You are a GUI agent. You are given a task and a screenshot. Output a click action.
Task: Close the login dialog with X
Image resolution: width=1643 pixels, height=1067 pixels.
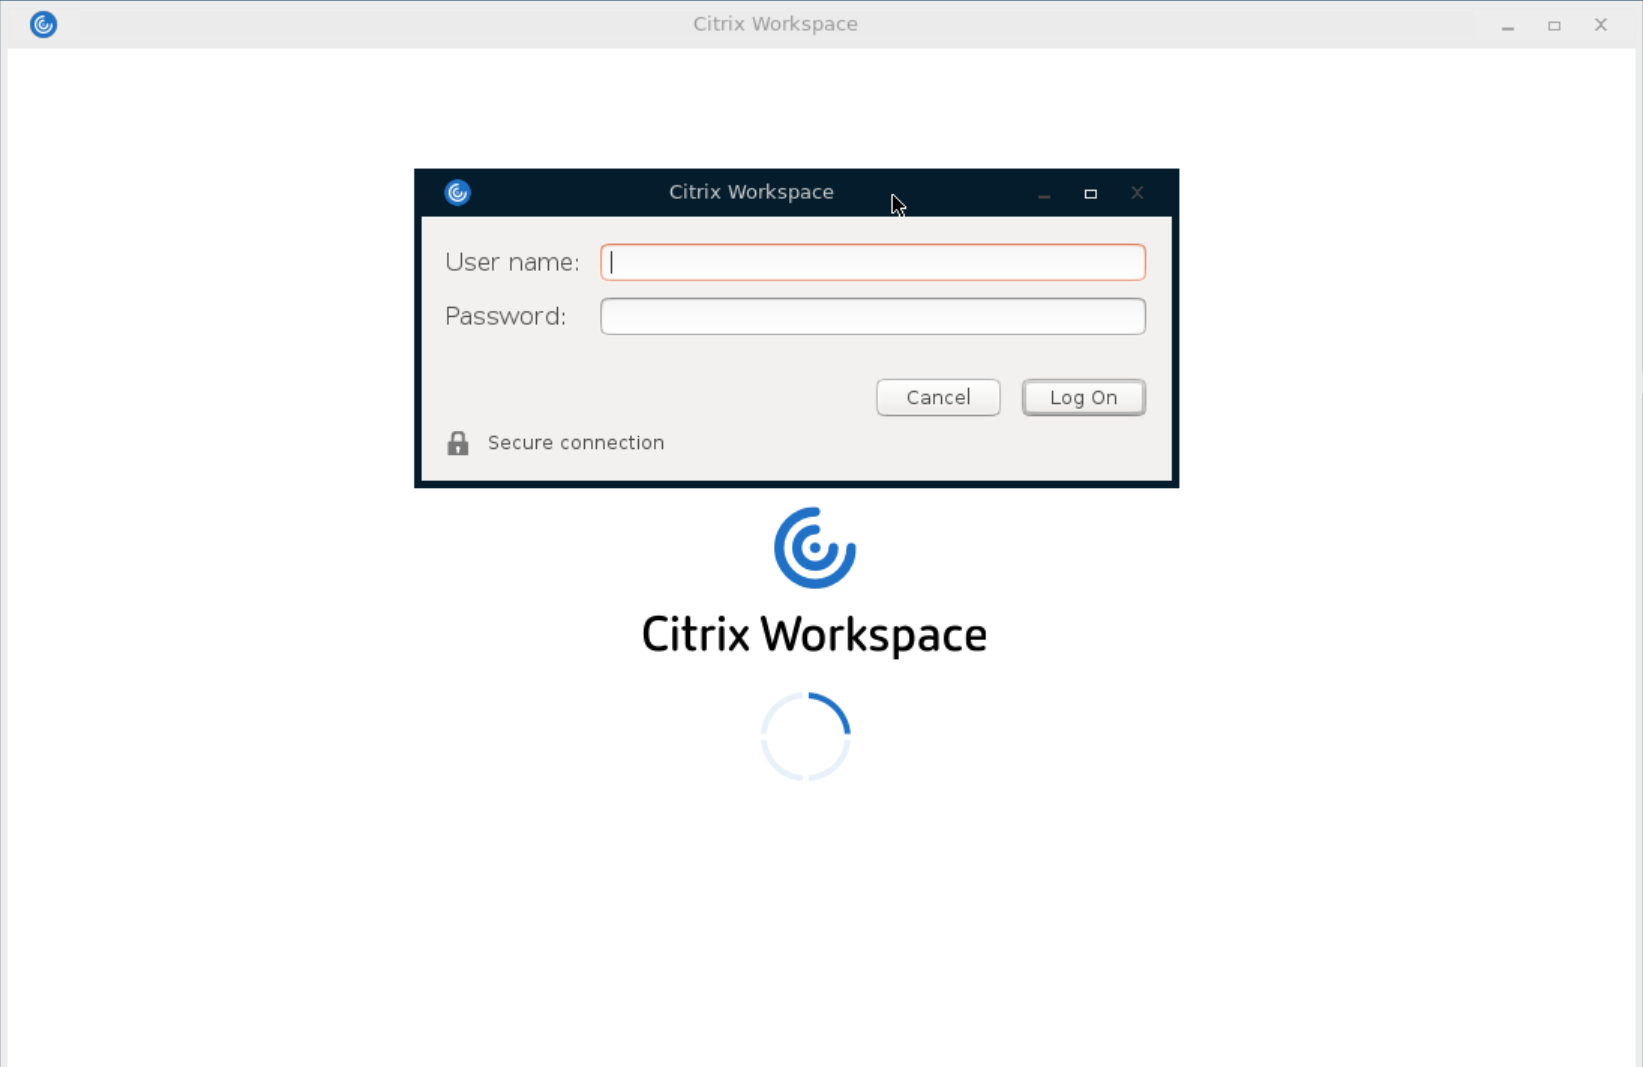point(1137,193)
